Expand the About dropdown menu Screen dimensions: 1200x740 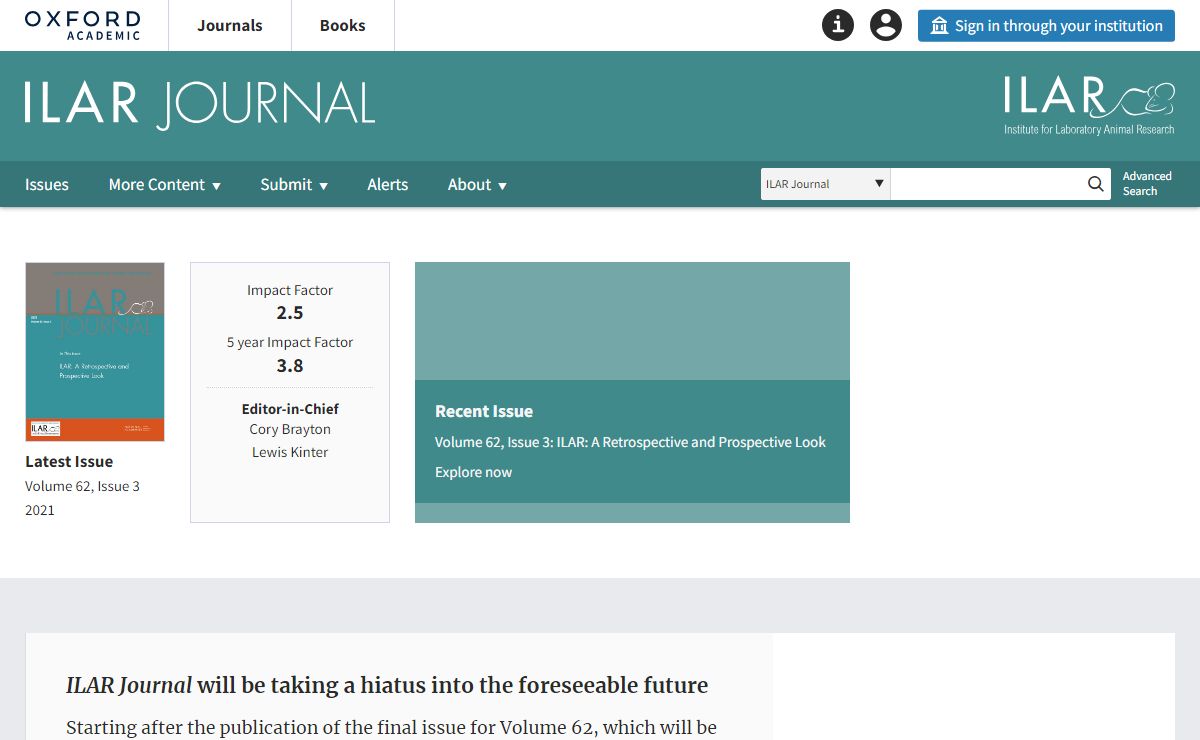[477, 184]
